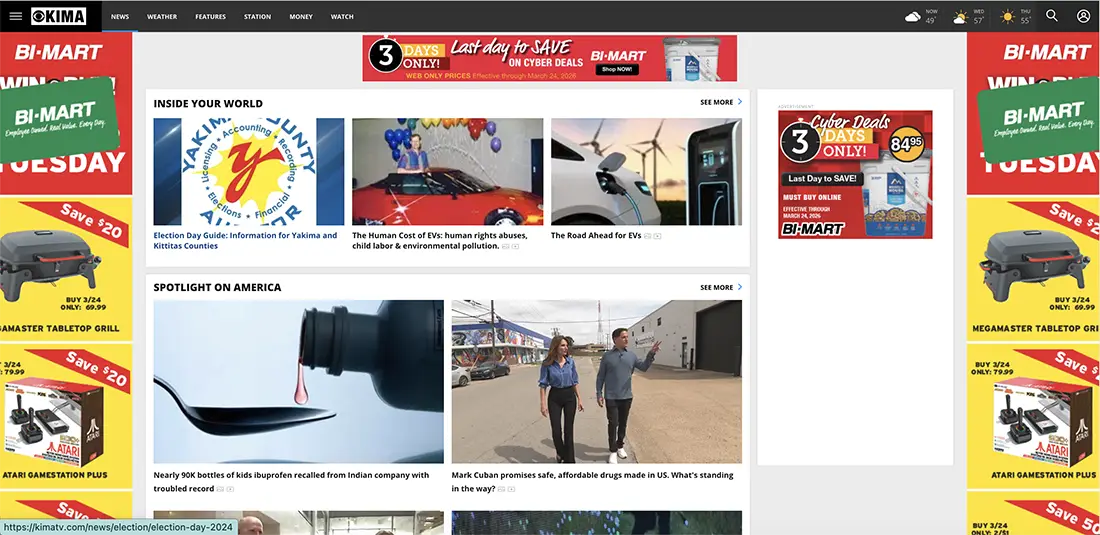Open Election Day Guide for Yakima and Kittitas

coord(246,241)
